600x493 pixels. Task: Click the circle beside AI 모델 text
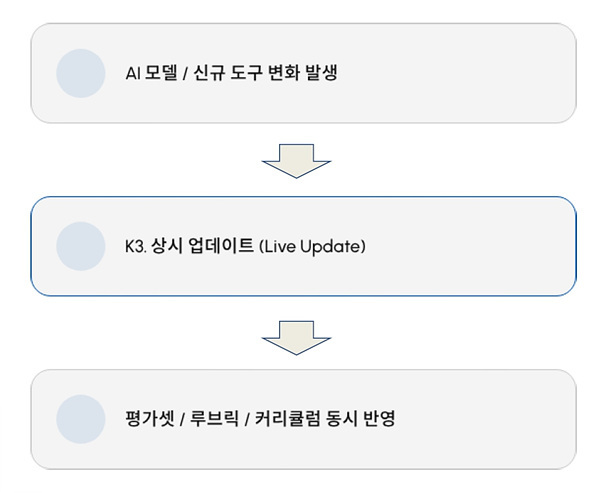81,72
